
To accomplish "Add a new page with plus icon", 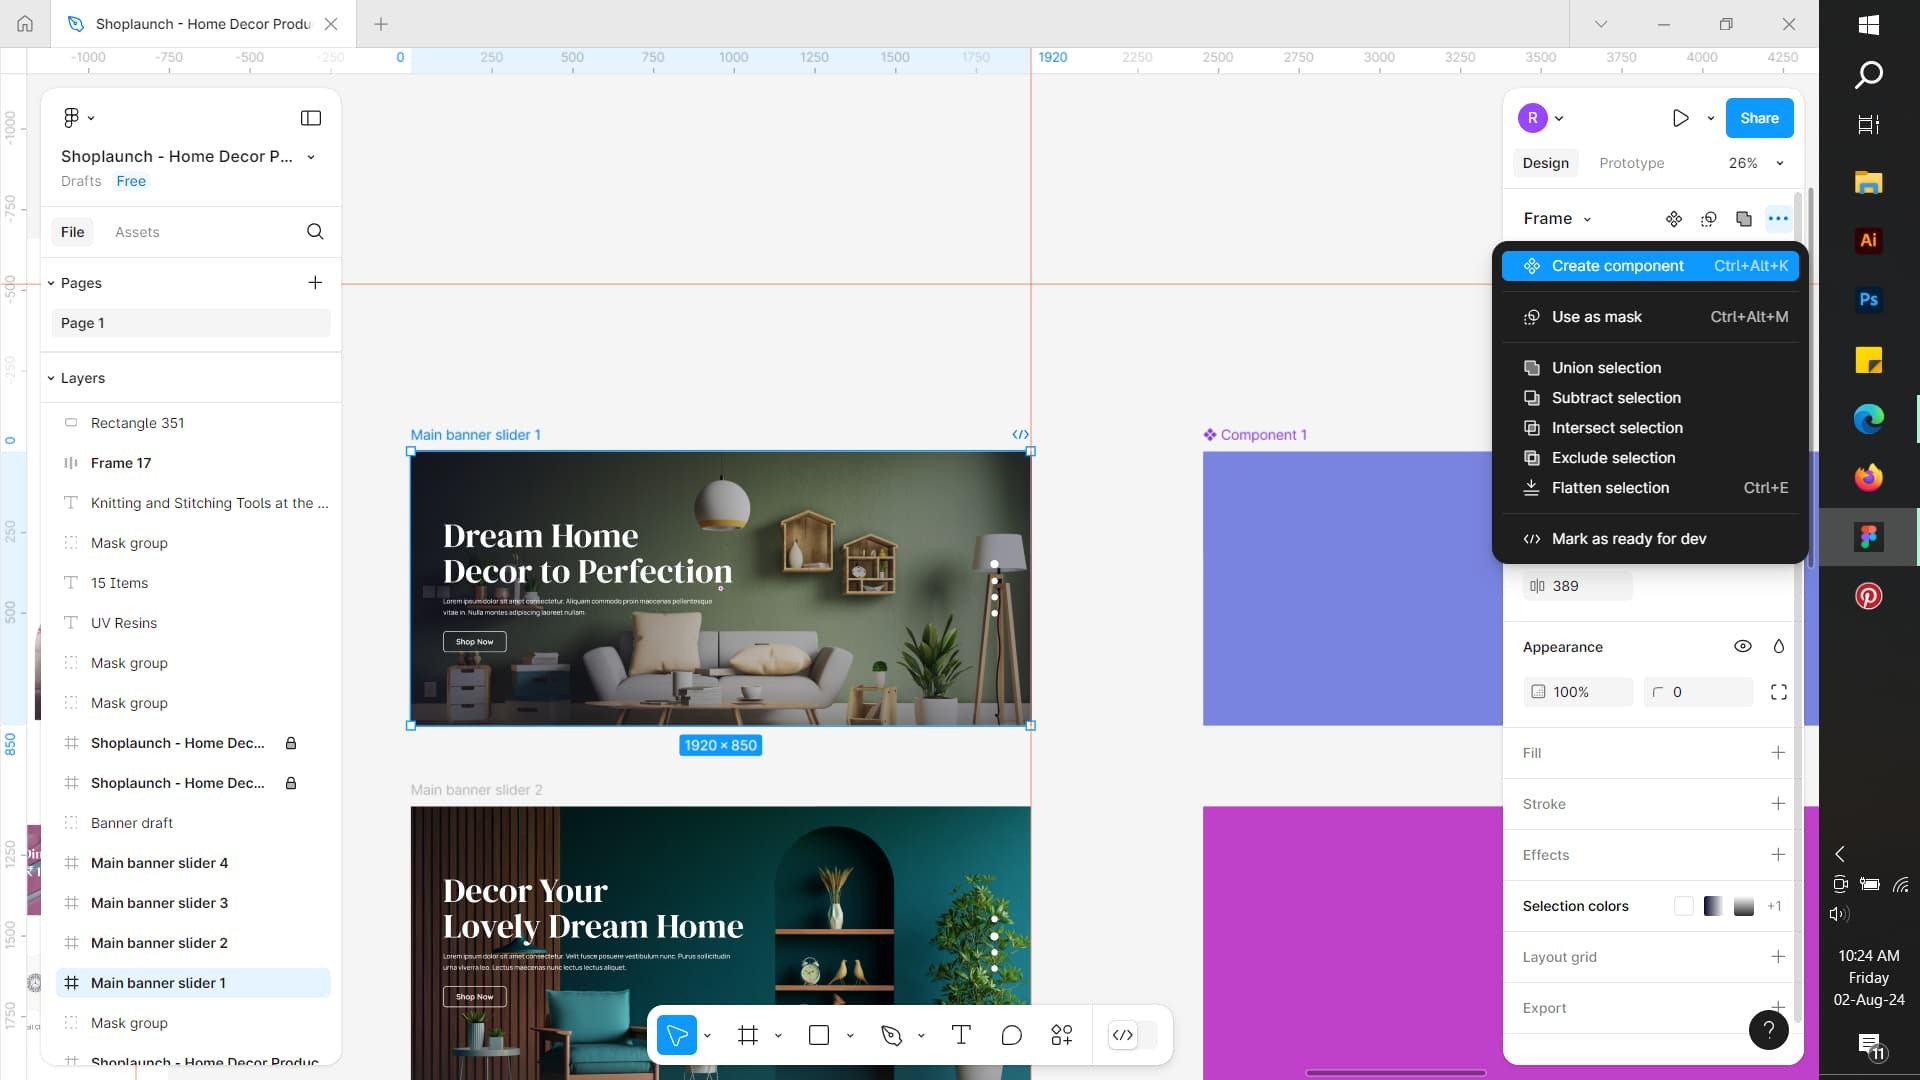I will pos(315,283).
